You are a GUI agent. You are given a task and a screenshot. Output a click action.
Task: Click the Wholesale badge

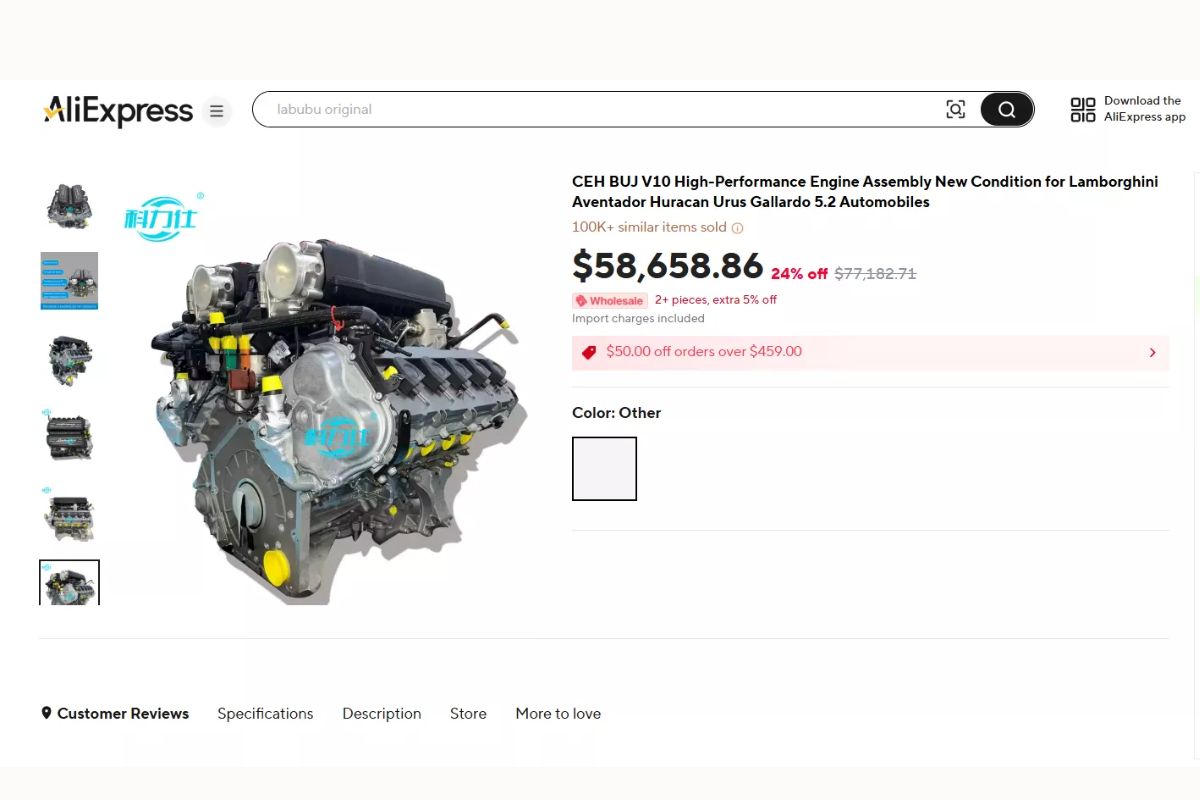coord(610,301)
